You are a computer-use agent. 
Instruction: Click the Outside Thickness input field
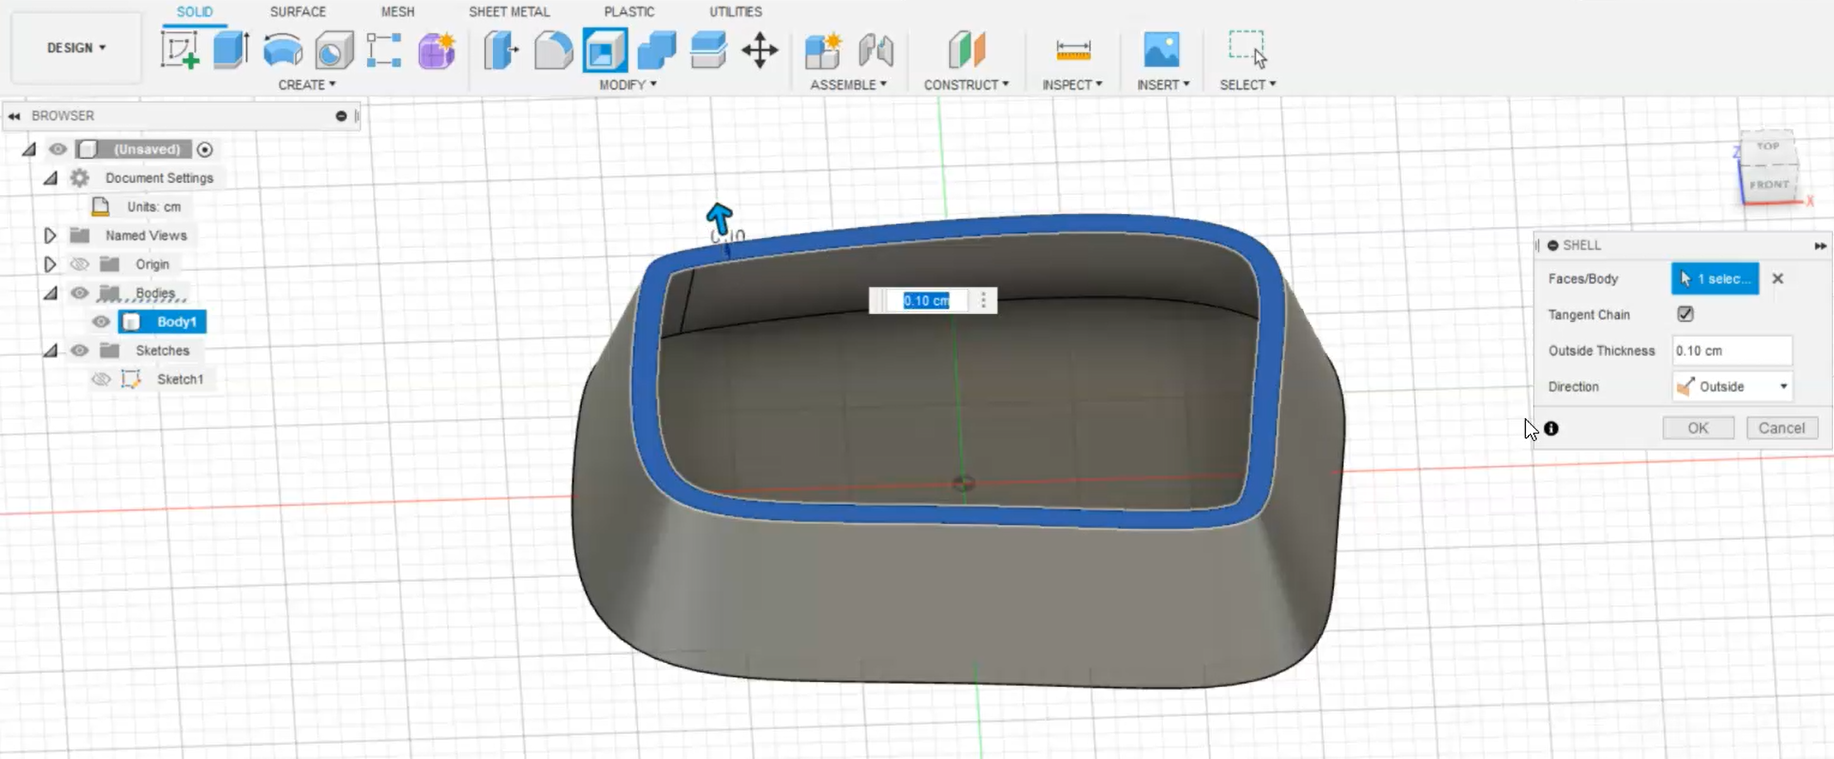tap(1732, 351)
